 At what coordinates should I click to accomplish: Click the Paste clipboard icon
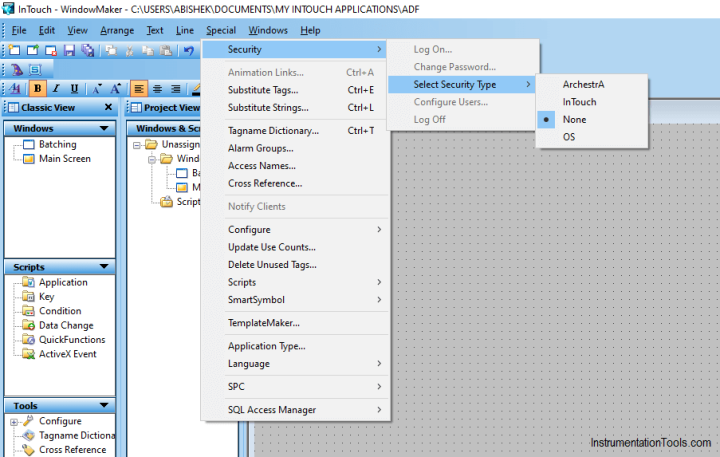[x=166, y=50]
